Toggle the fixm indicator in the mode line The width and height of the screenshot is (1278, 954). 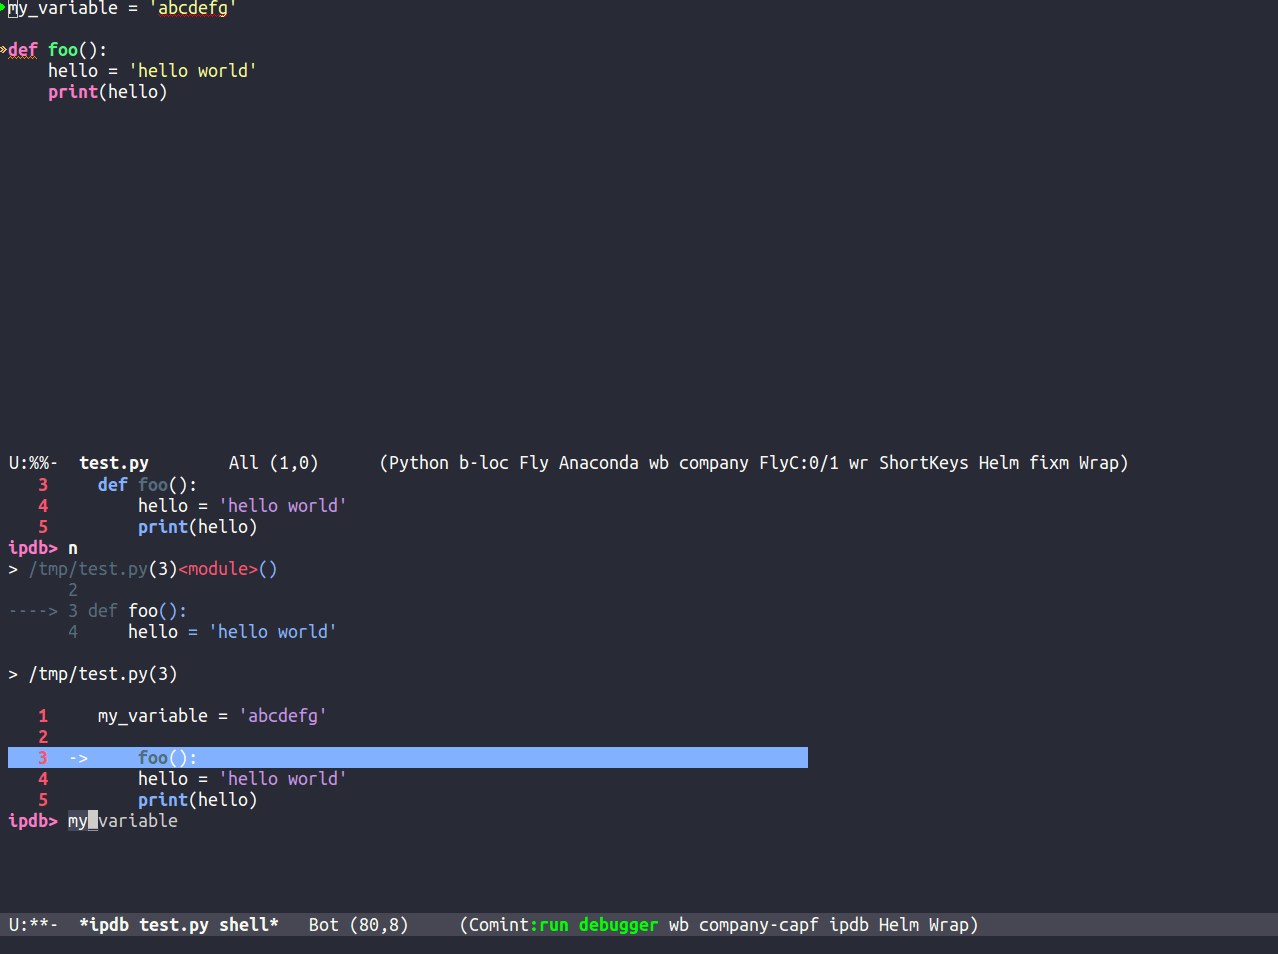pos(1048,462)
